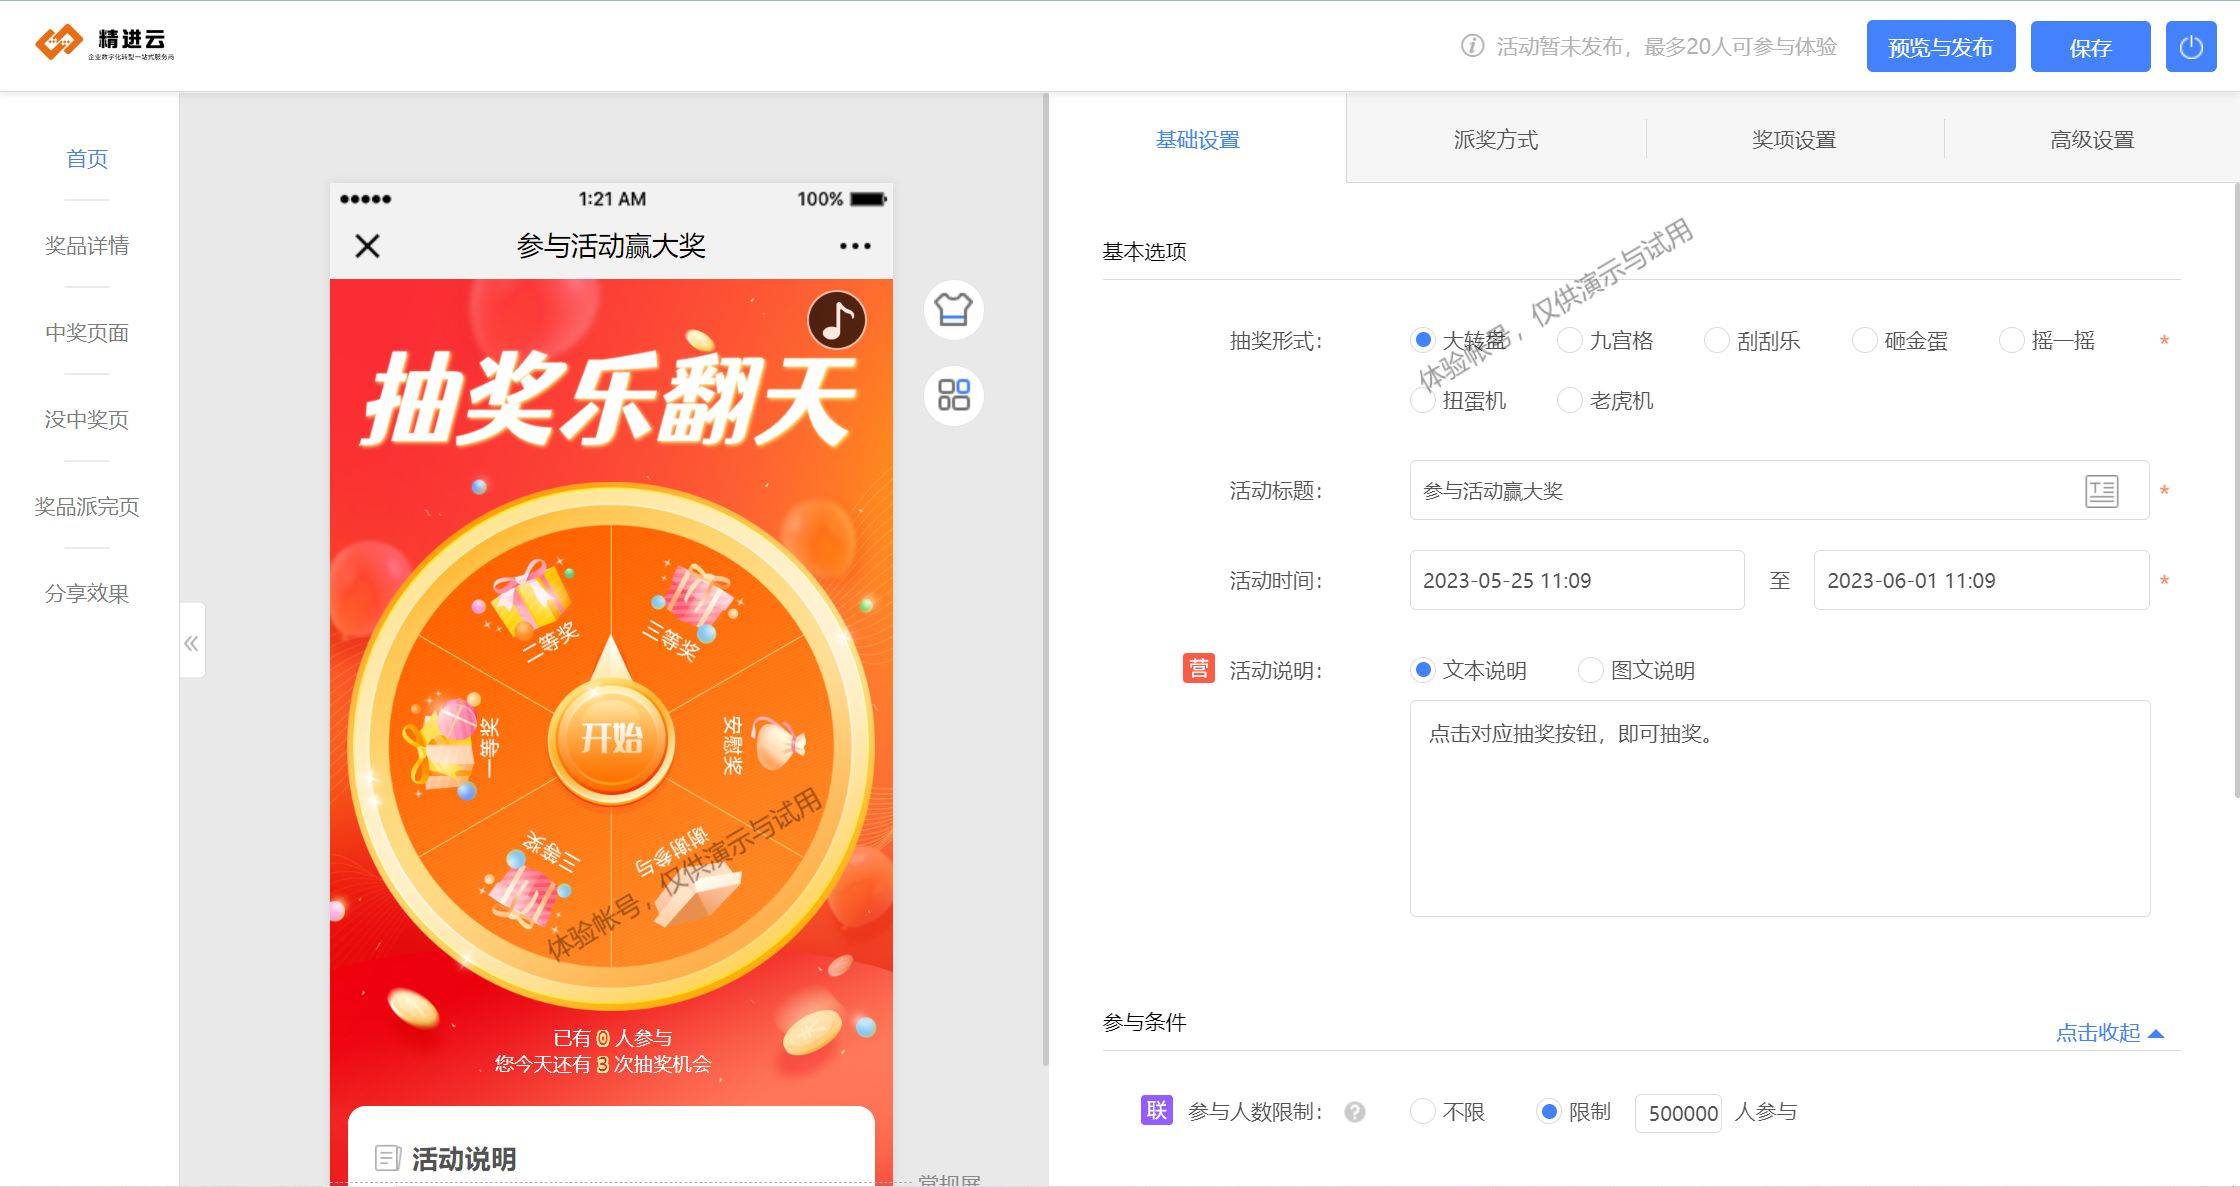Click the 您今天还有 3 次抽奖机会 text in preview
2240x1187 pixels.
(x=603, y=1064)
